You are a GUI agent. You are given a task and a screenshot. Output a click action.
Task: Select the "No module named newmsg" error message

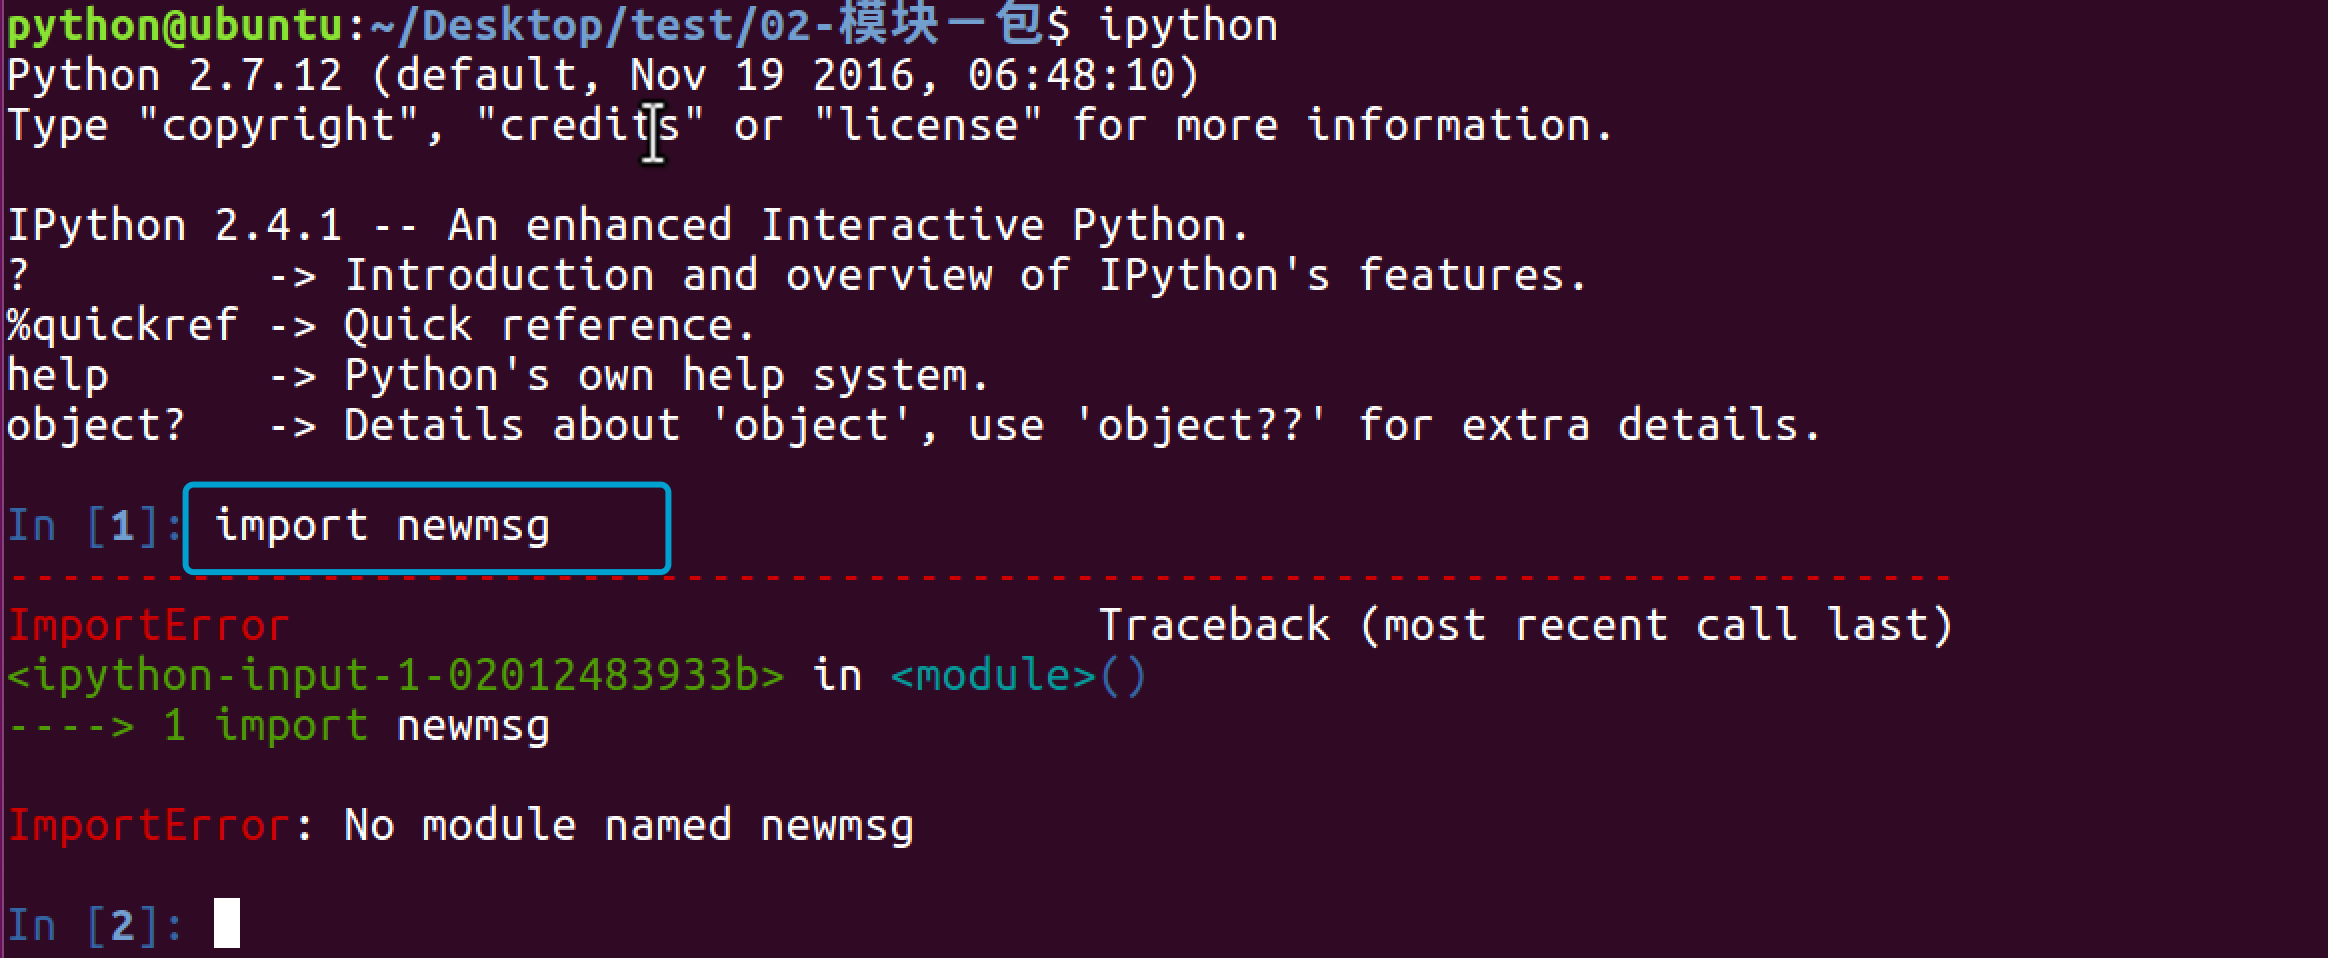(628, 827)
